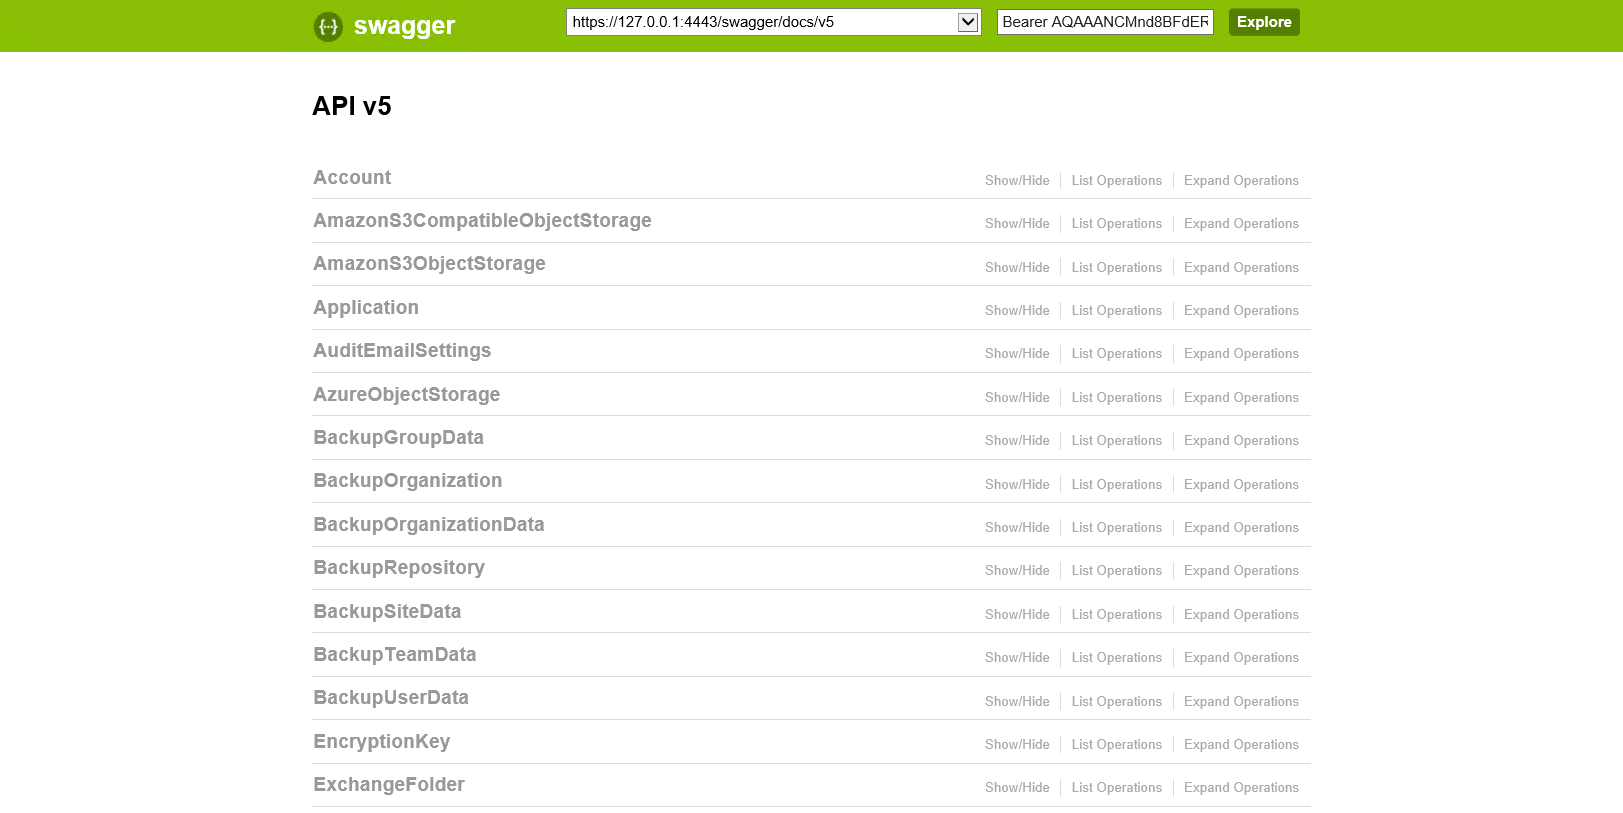1623x813 pixels.
Task: Open the EncryptionKey heading
Action: tap(381, 741)
